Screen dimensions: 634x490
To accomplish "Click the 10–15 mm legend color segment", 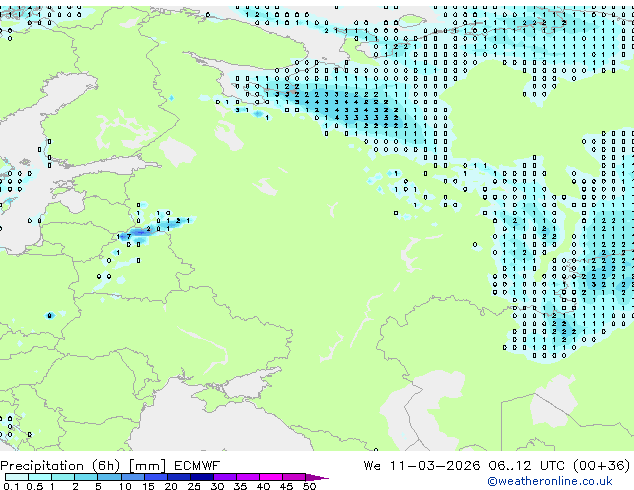I will tap(132, 477).
